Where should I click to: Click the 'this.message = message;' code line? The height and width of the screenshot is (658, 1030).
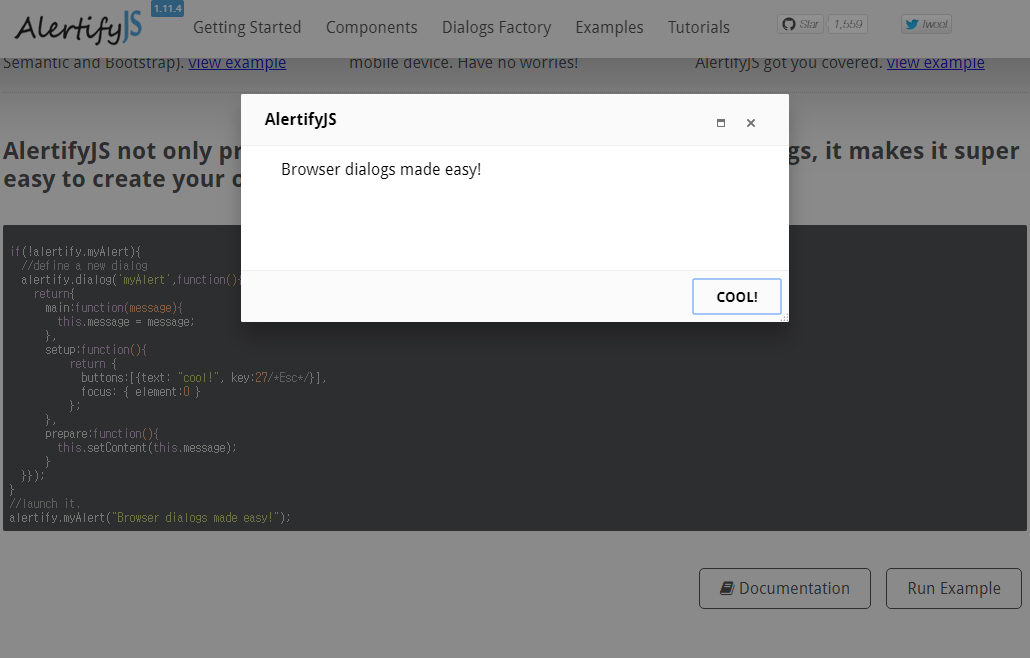point(126,322)
